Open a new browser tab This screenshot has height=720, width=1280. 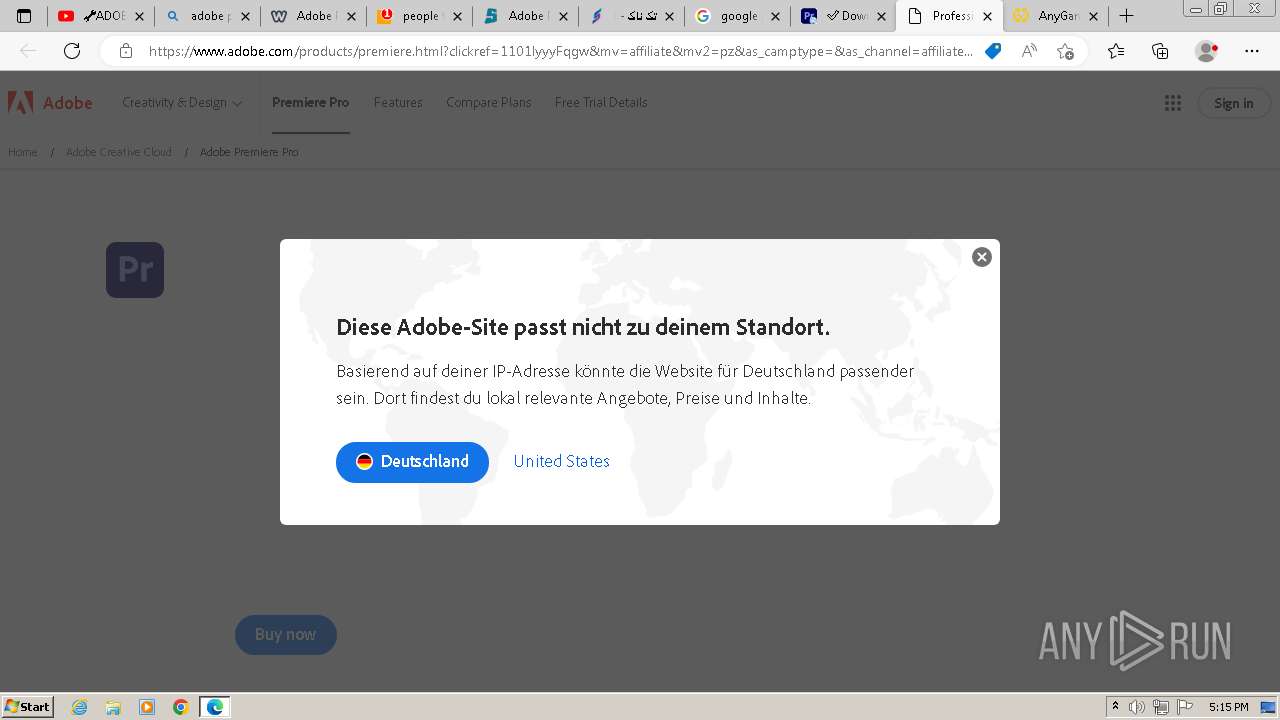[1126, 16]
